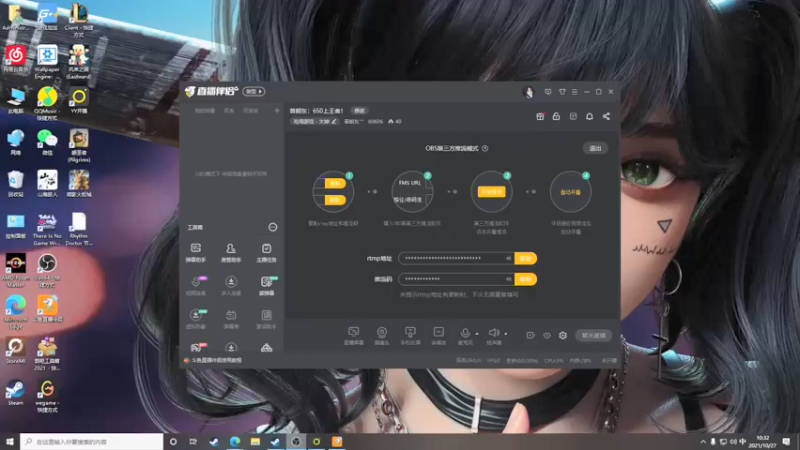Open the Wallpaper Engine desktop shortcut
This screenshot has height=450, width=800.
[47, 62]
